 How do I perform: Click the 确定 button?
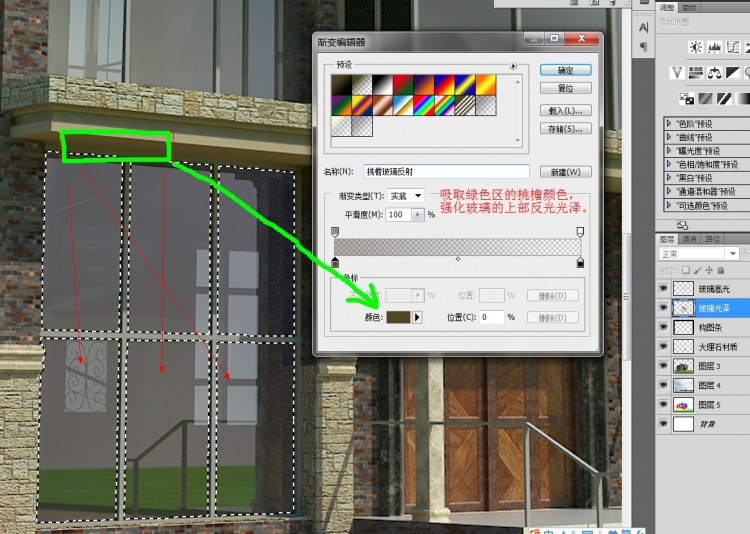[565, 70]
